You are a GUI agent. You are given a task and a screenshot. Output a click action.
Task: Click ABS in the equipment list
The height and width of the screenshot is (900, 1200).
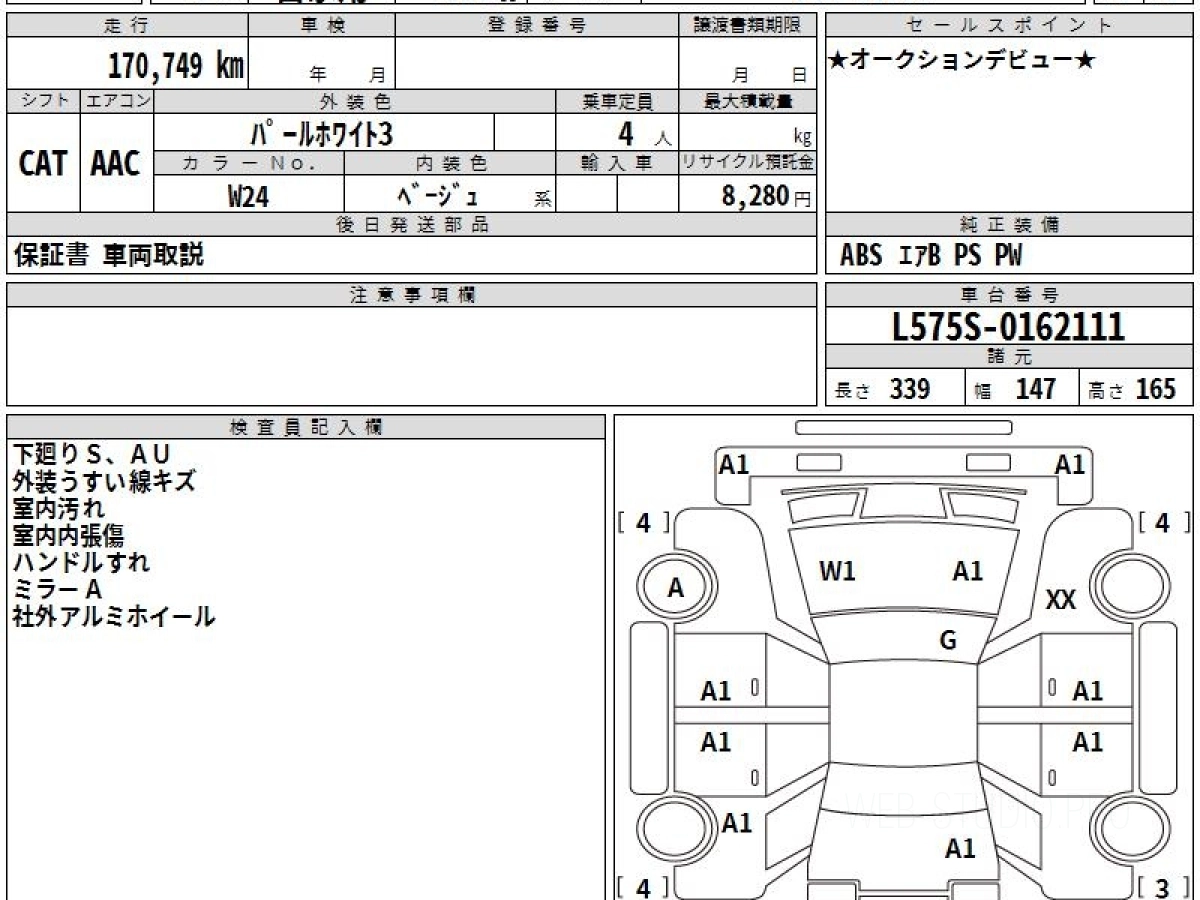click(861, 256)
